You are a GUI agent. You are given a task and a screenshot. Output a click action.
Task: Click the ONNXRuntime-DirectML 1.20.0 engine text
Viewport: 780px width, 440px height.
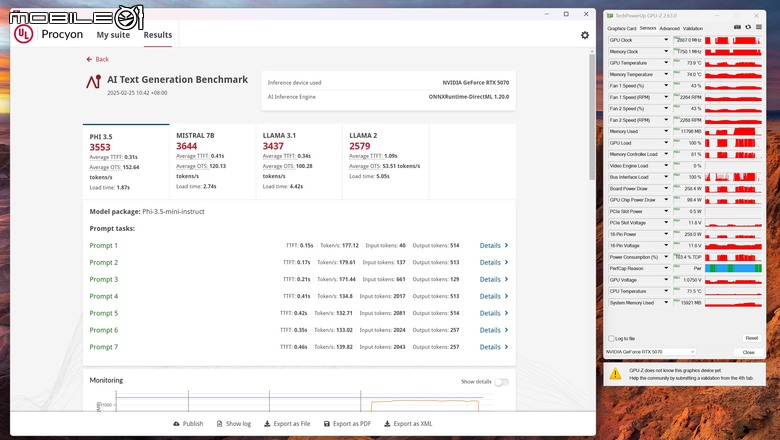coord(469,97)
